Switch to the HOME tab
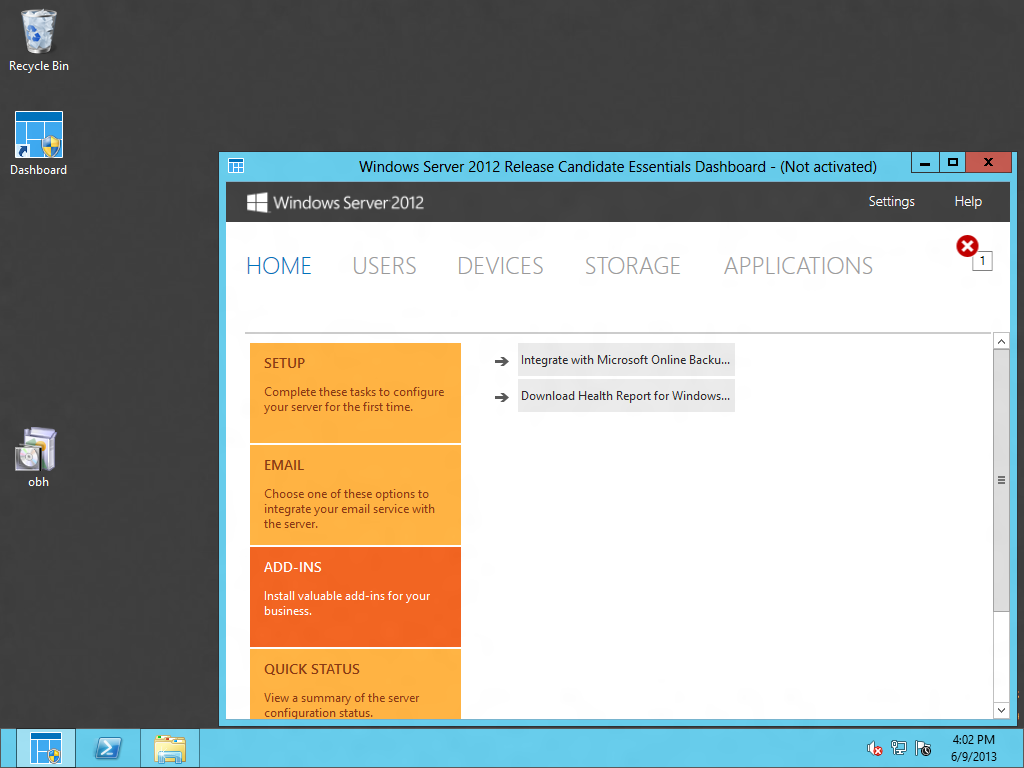This screenshot has width=1024, height=768. click(279, 266)
